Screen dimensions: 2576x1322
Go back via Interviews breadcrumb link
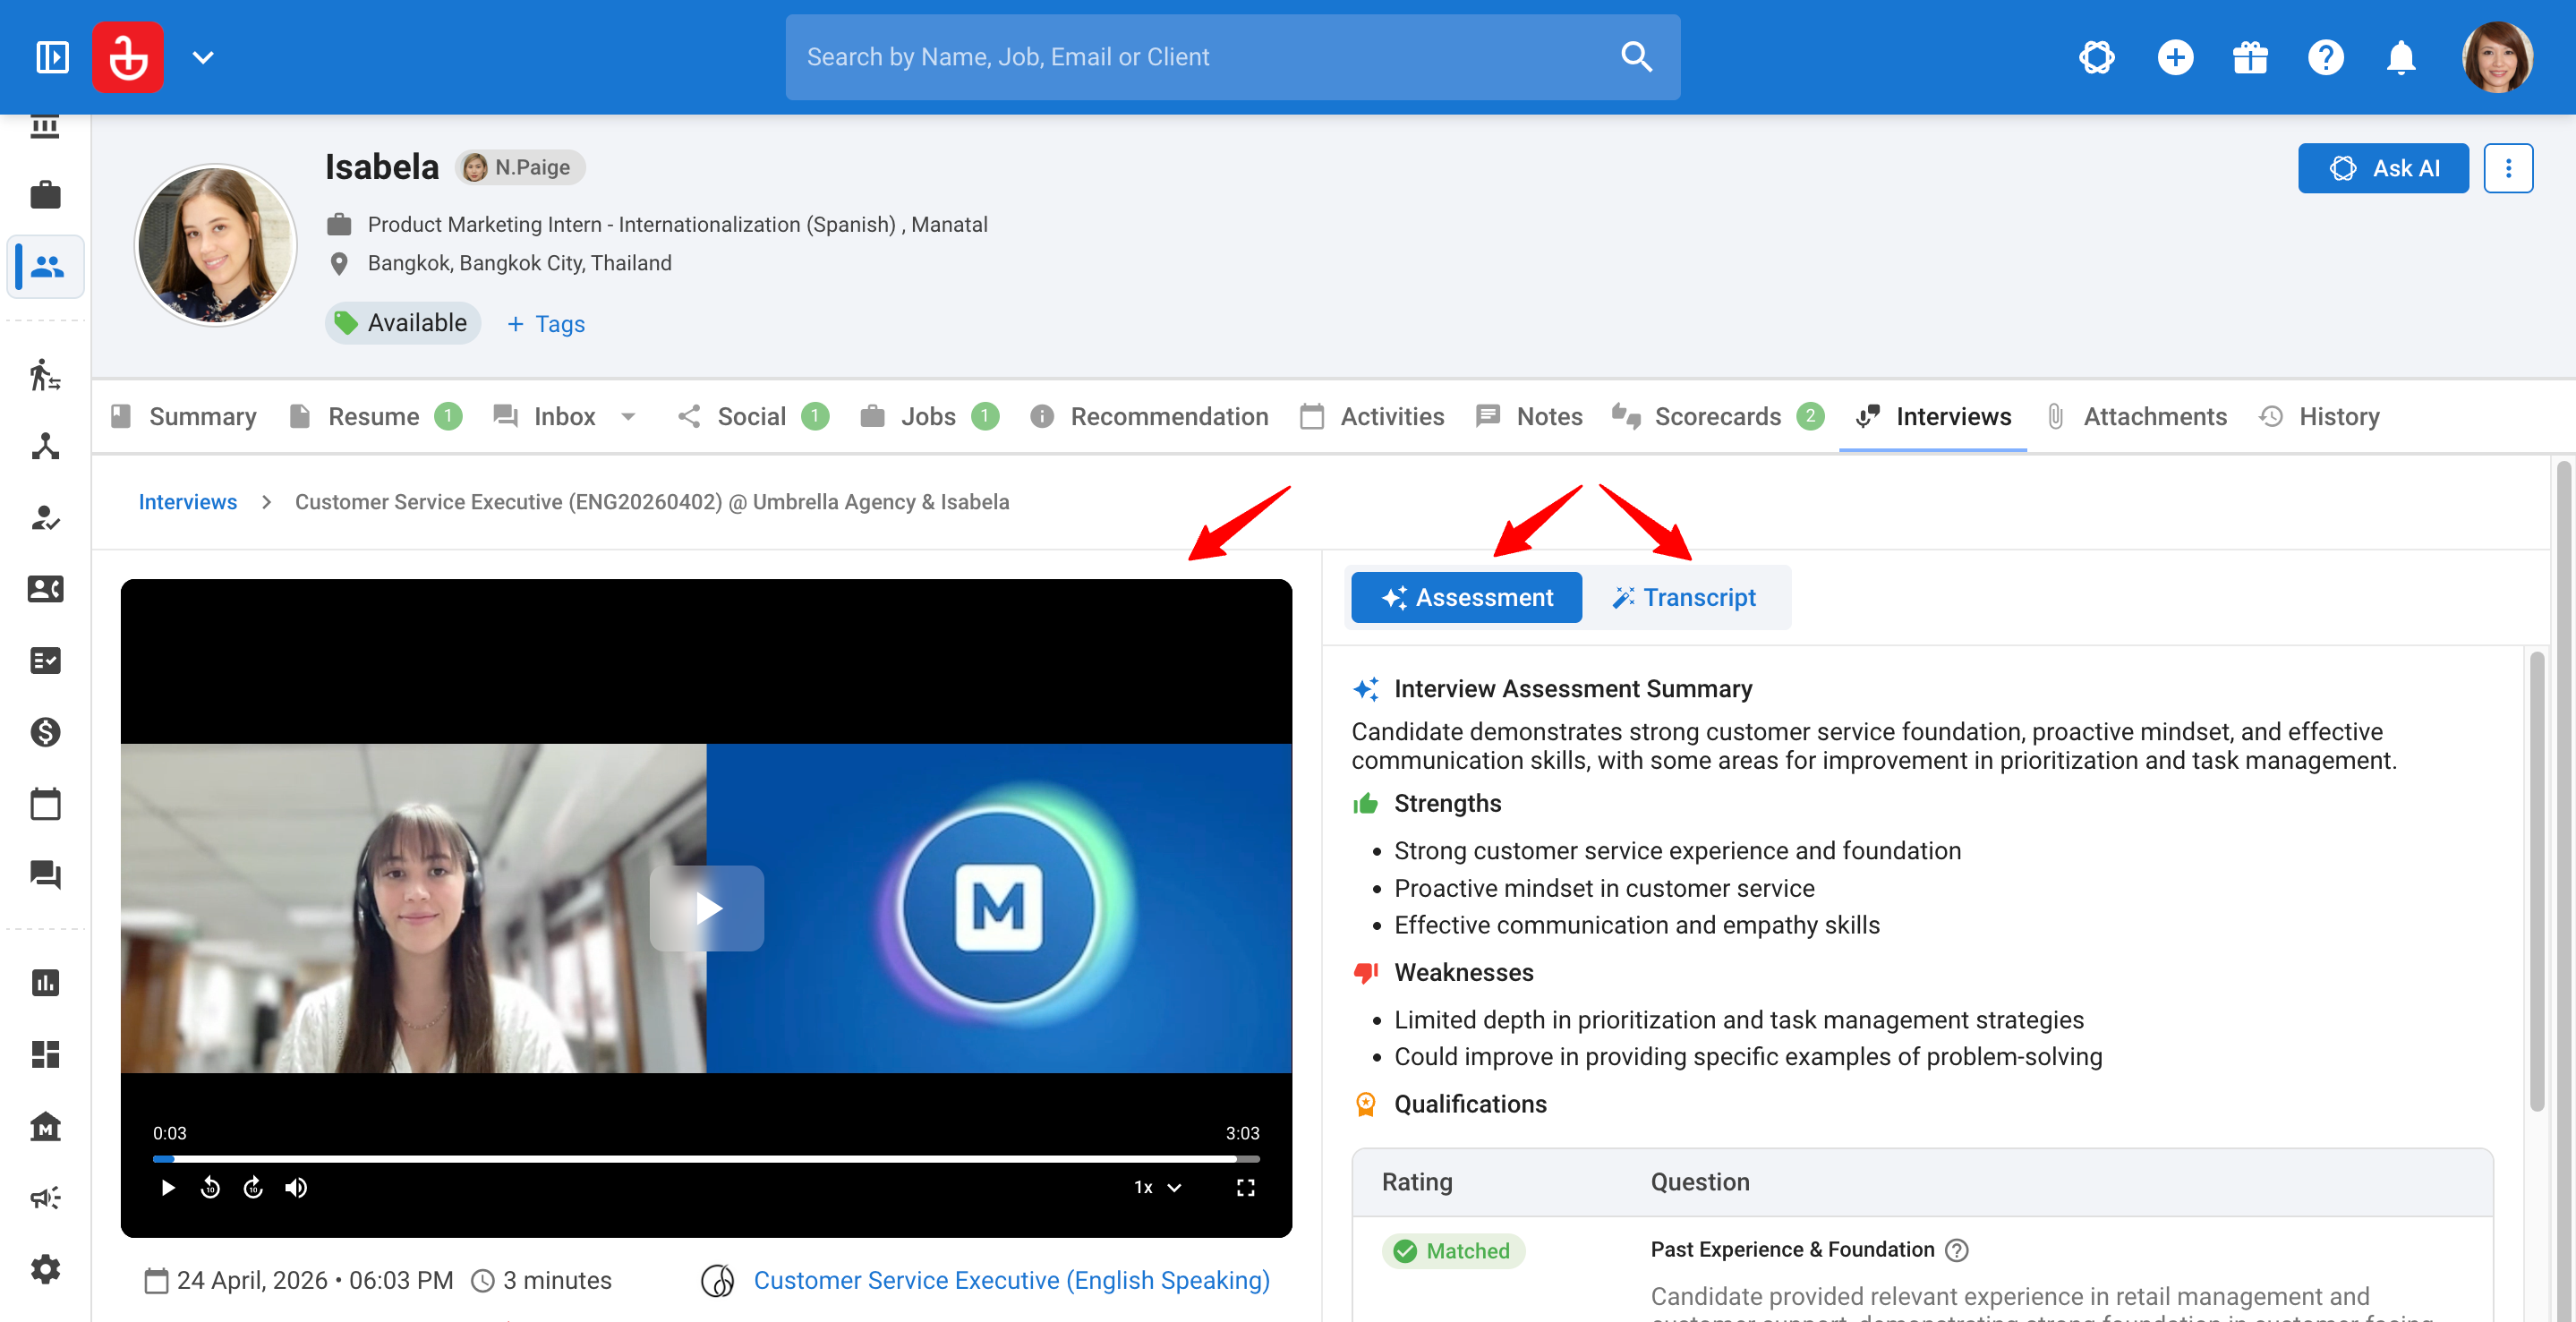tap(188, 502)
